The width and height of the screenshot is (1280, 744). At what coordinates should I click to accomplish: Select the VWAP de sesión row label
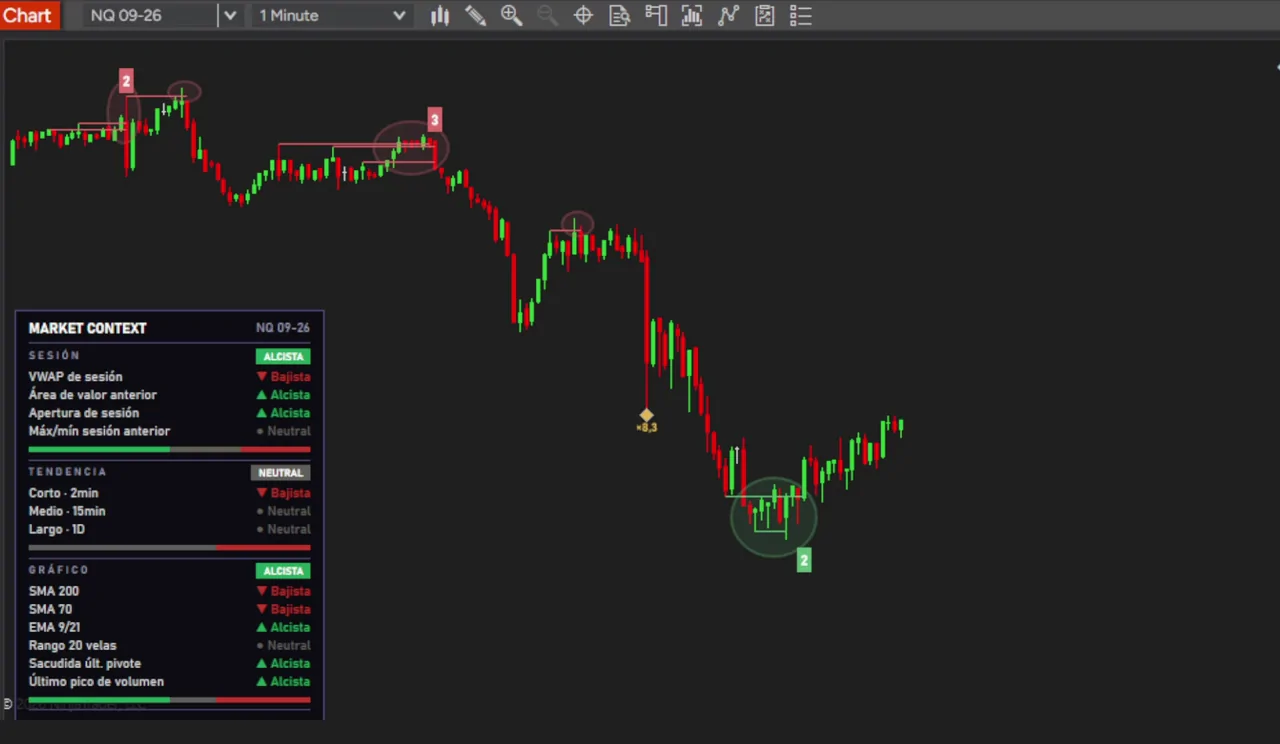(76, 377)
